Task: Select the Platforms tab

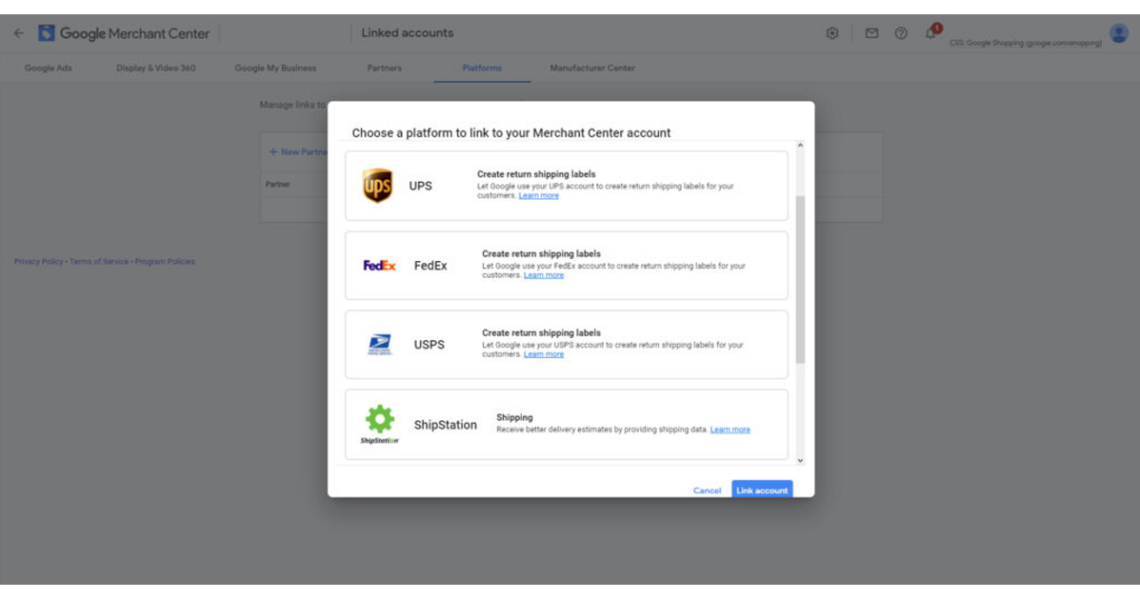Action: [481, 67]
